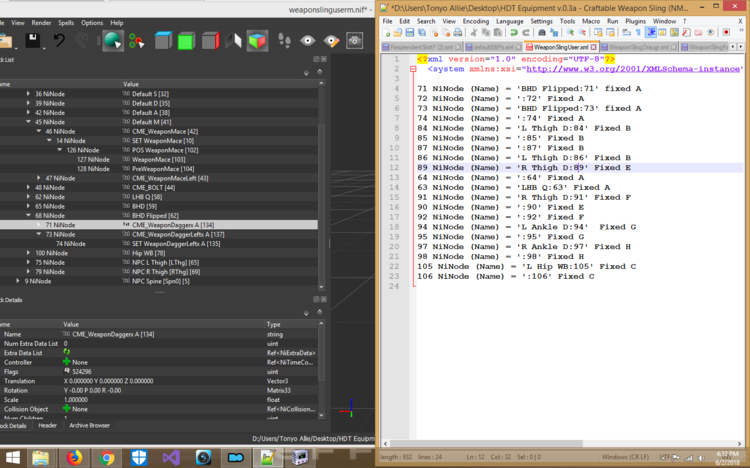Screen dimensions: 750x468
Task: Cut selection with Notepad++ scissors icon
Action: pyautogui.click(x=474, y=33)
